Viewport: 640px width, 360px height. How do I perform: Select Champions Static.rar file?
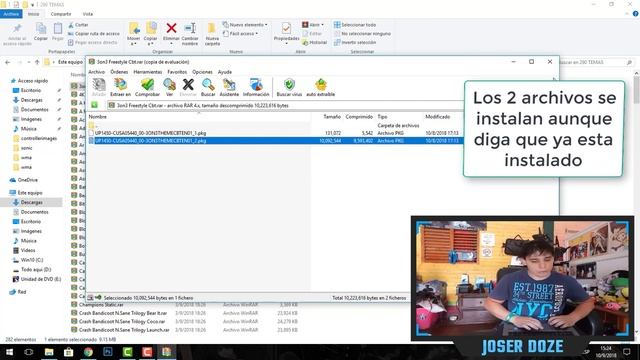click(101, 305)
